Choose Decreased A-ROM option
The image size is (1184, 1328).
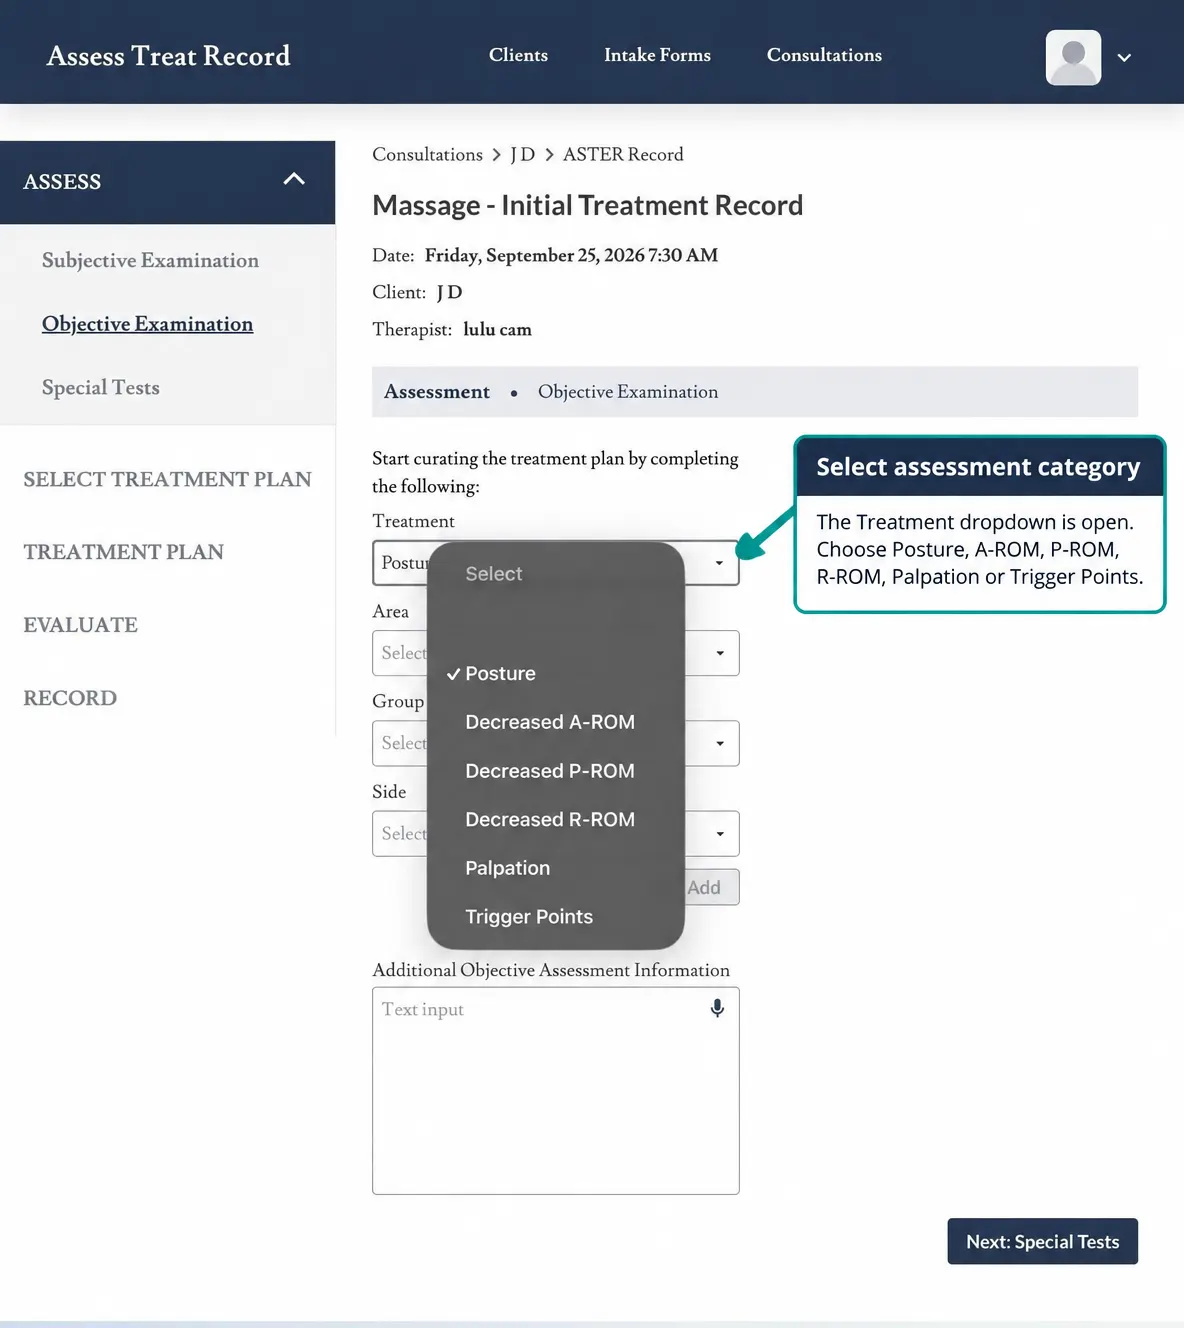pos(550,722)
